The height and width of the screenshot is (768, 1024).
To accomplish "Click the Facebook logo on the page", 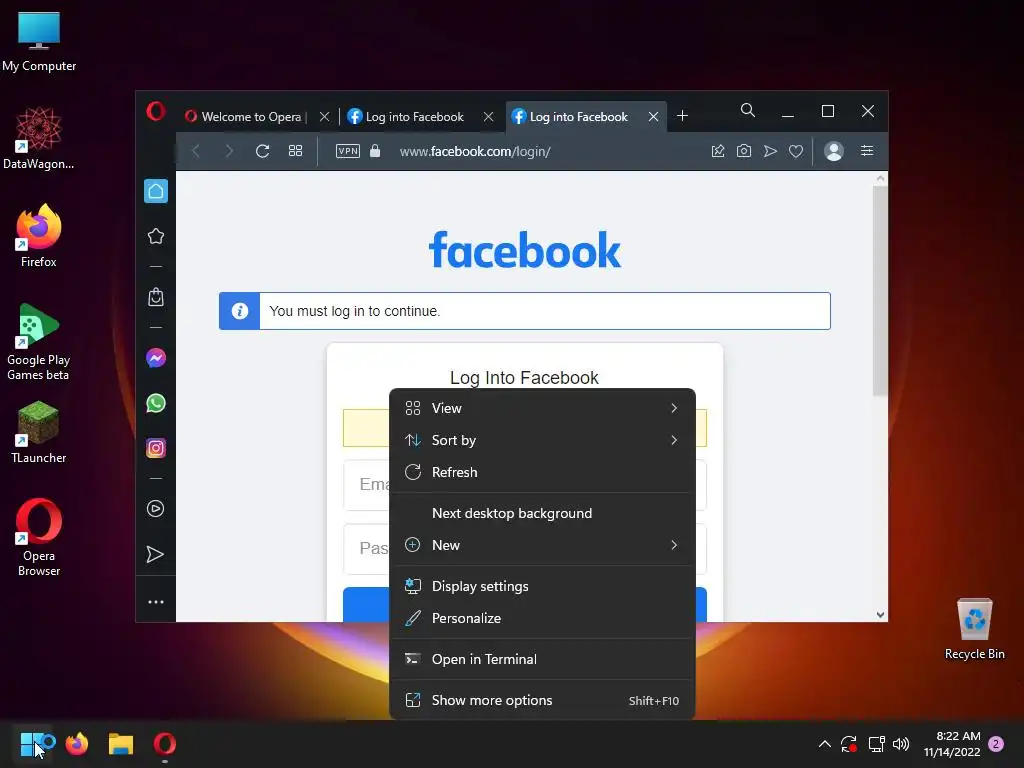I will tap(524, 250).
